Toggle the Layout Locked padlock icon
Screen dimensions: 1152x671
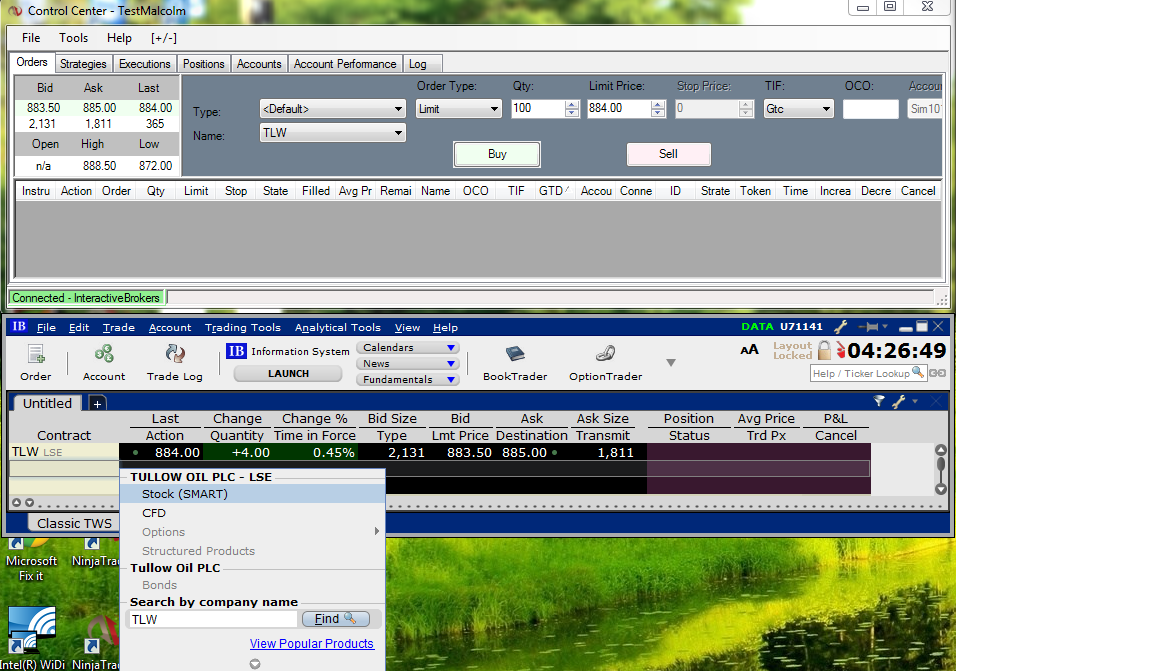click(x=824, y=351)
